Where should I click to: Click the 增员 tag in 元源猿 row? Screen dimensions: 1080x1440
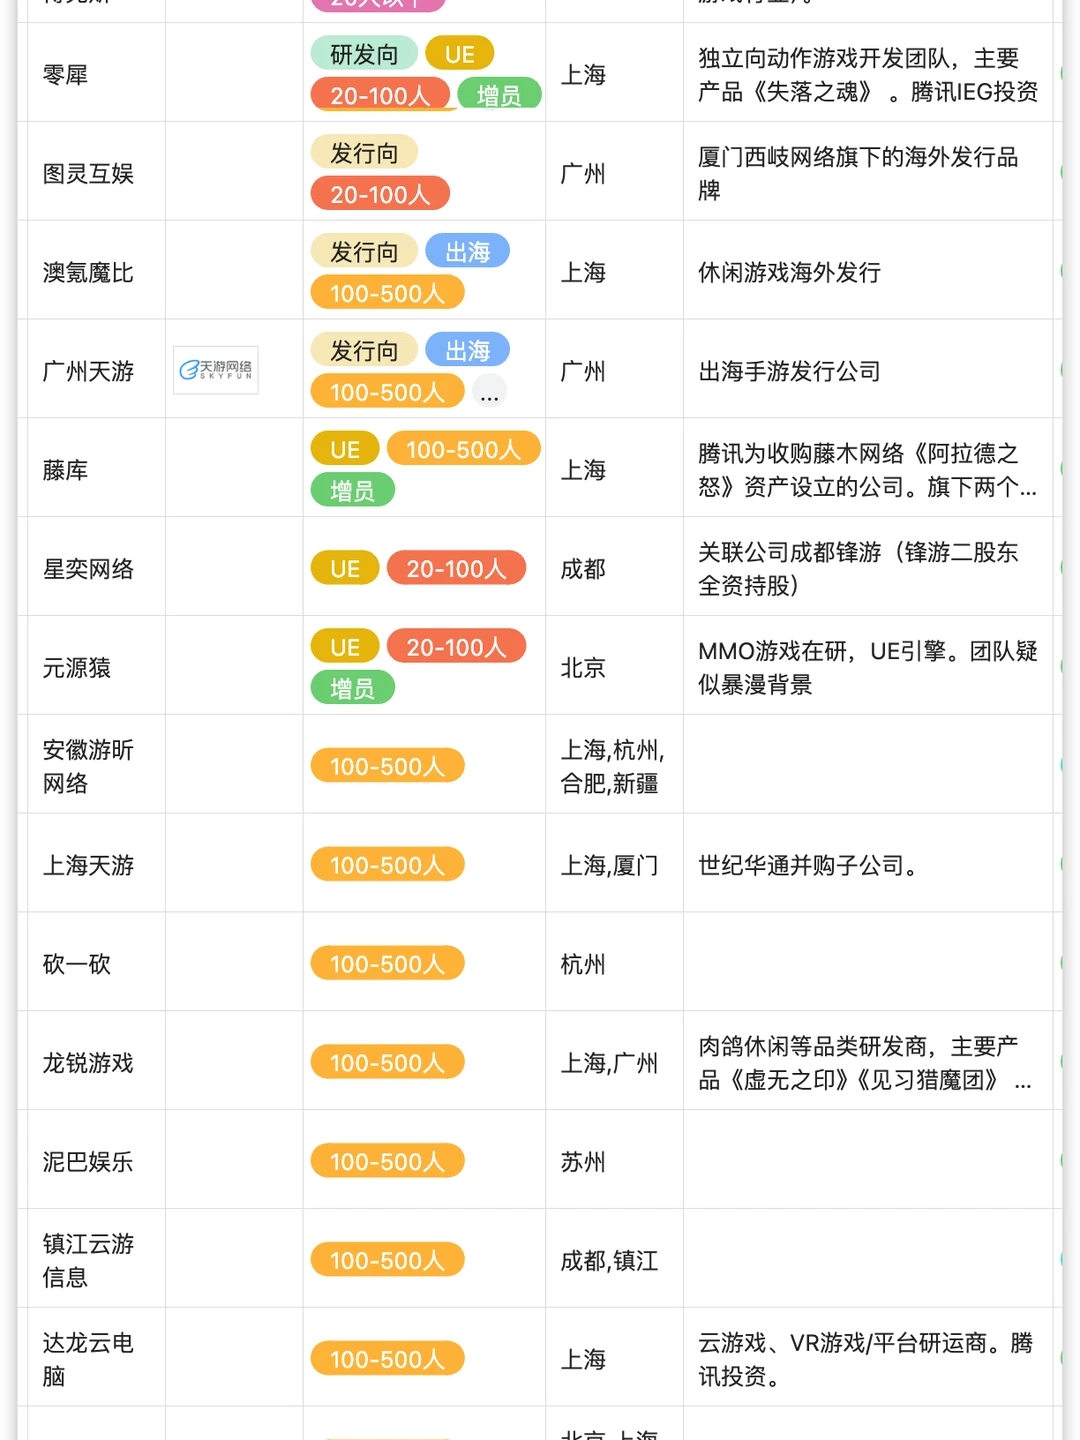[x=352, y=688]
